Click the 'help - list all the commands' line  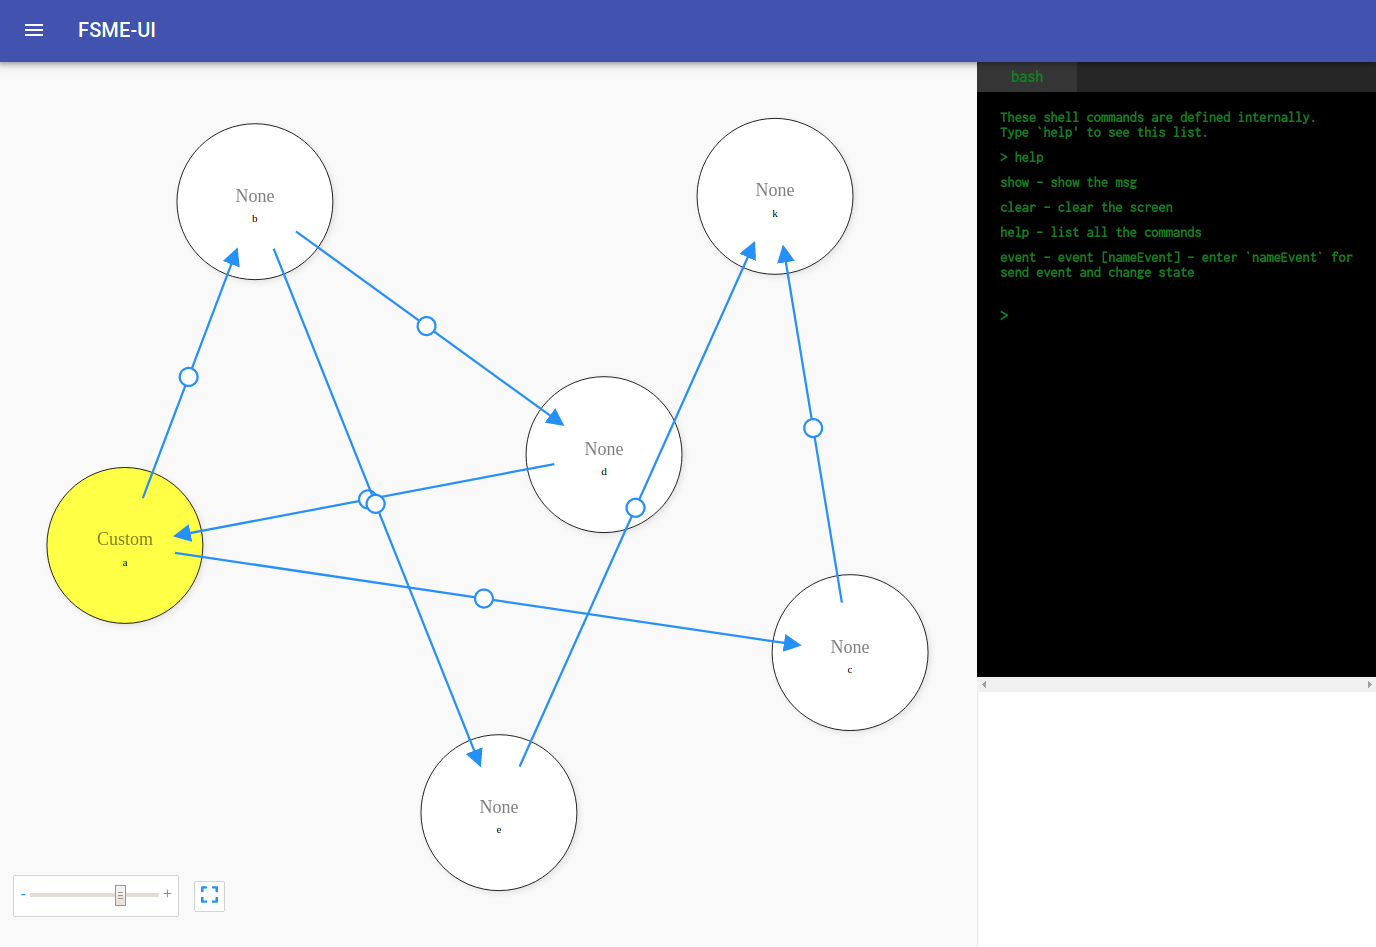(x=1100, y=232)
